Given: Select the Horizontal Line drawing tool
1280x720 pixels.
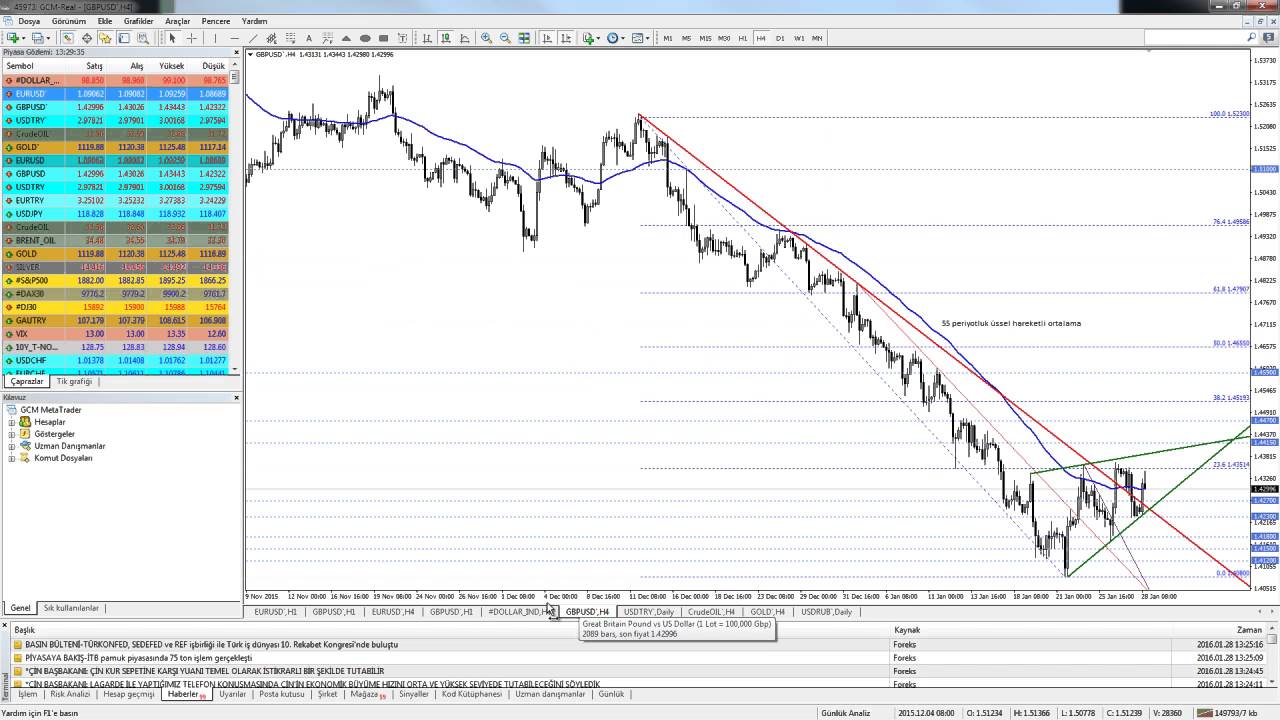Looking at the screenshot, I should 234,38.
